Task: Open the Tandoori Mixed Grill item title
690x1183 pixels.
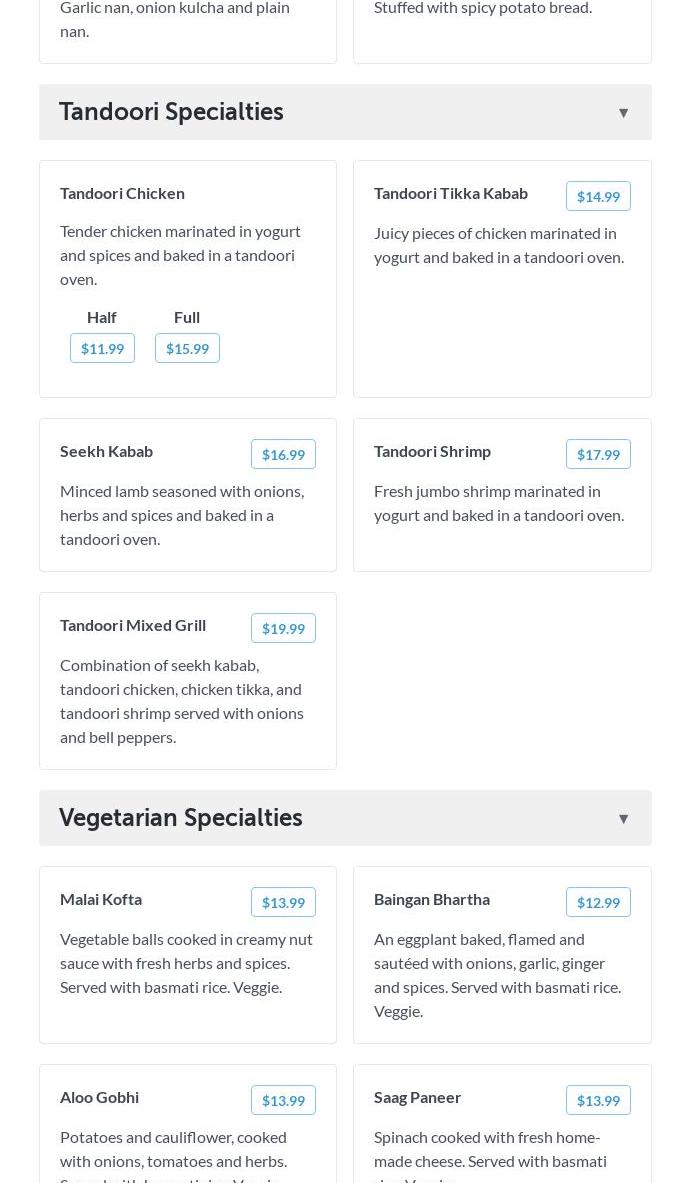Action: tap(133, 625)
